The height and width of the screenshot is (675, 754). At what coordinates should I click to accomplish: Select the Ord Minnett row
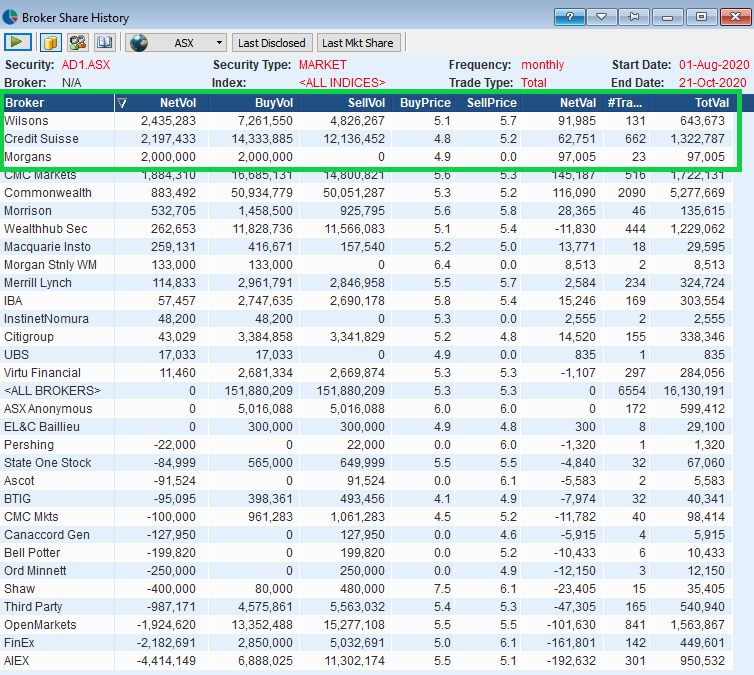click(x=368, y=571)
